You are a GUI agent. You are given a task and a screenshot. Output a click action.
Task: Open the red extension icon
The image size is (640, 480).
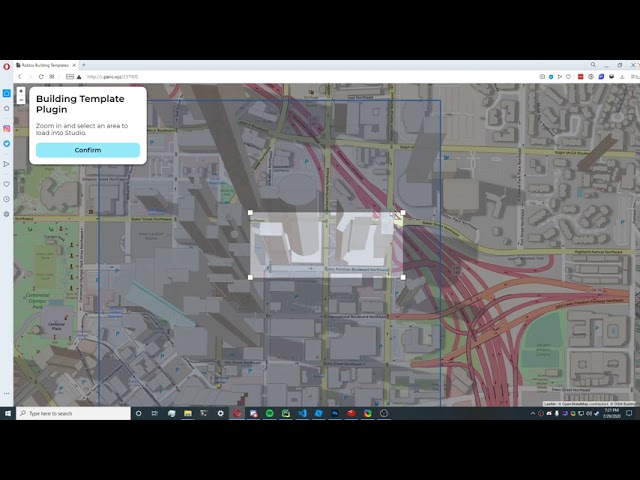coord(580,77)
